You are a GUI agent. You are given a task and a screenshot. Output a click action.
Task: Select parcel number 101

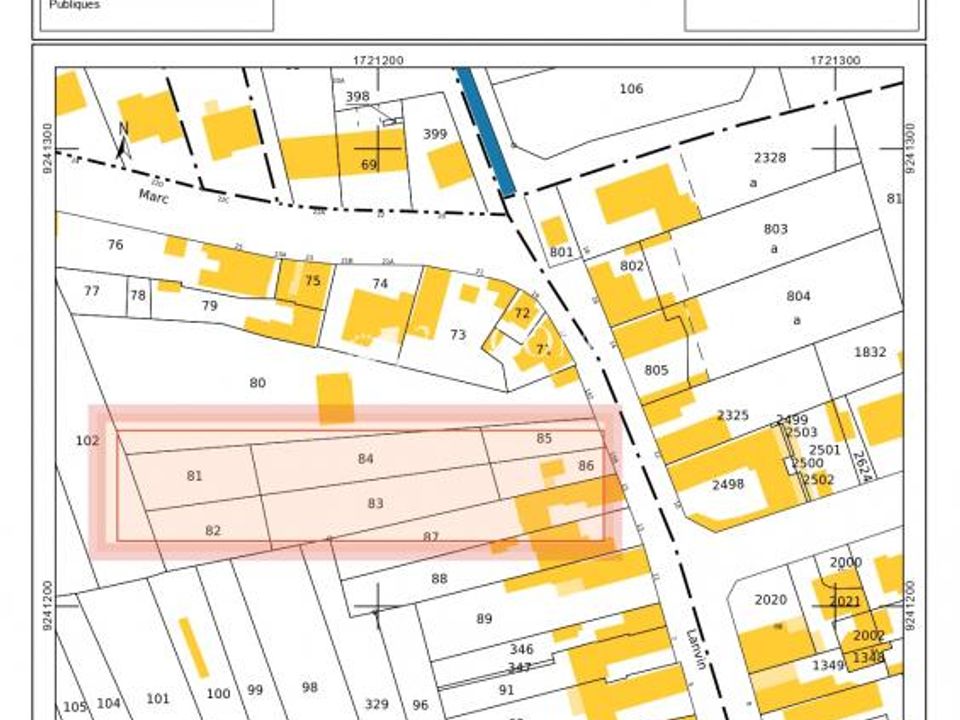point(157,699)
